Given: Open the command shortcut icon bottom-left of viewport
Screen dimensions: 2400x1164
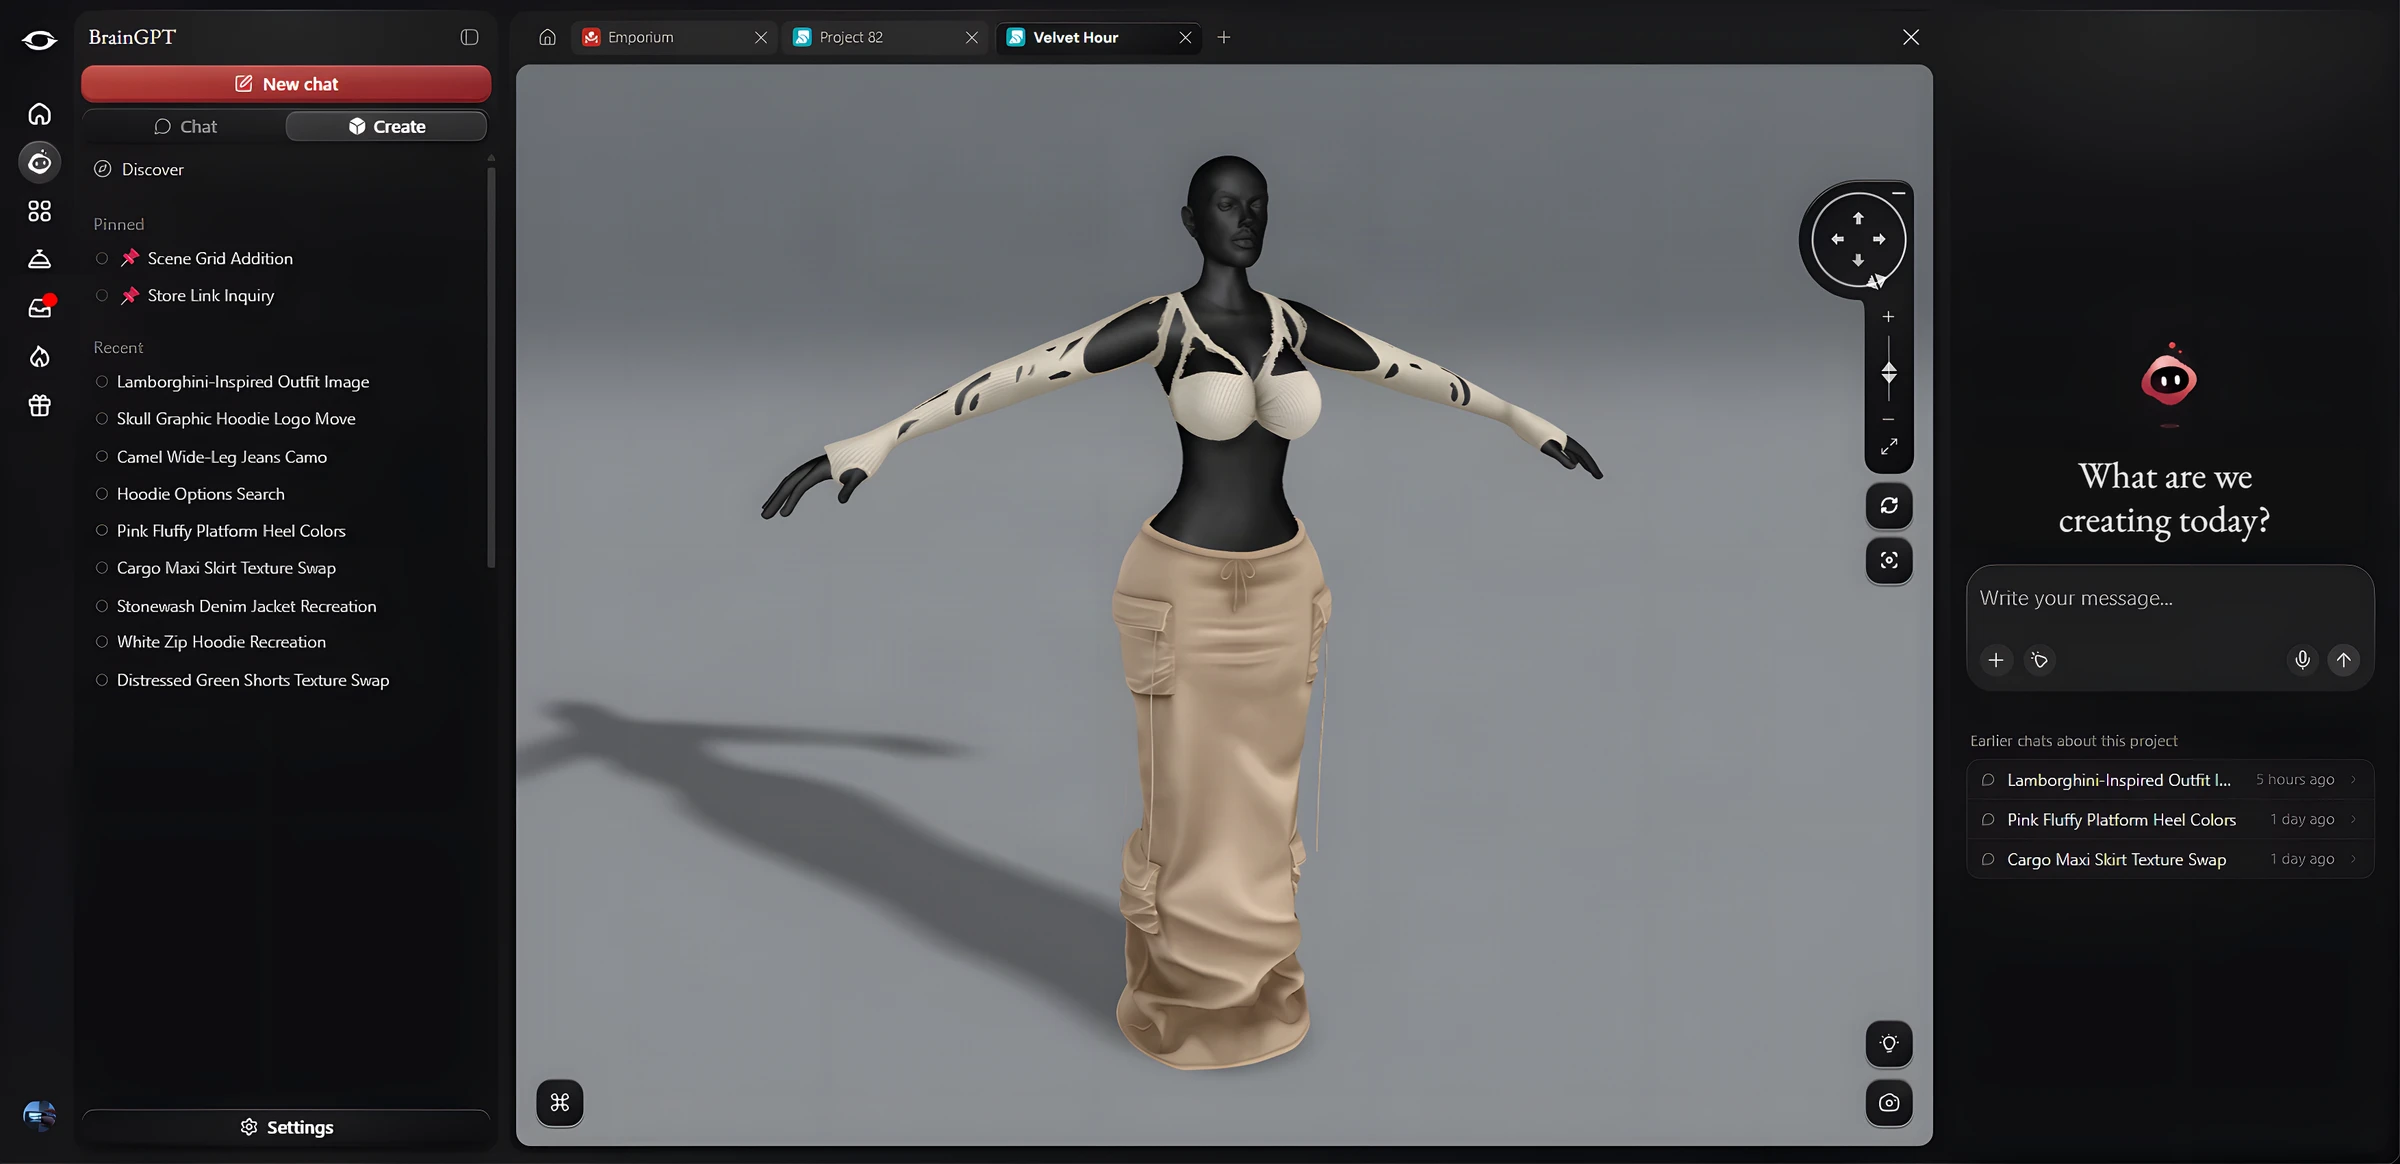Looking at the screenshot, I should point(560,1103).
